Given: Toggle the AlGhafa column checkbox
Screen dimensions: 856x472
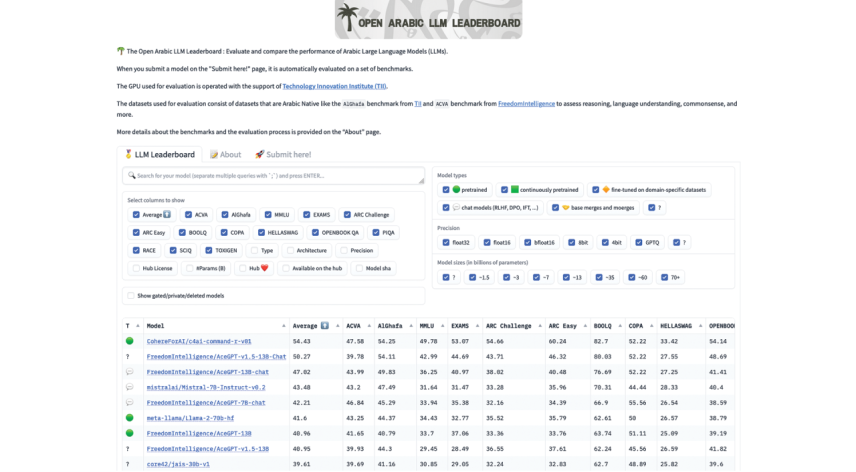Looking at the screenshot, I should pos(225,215).
